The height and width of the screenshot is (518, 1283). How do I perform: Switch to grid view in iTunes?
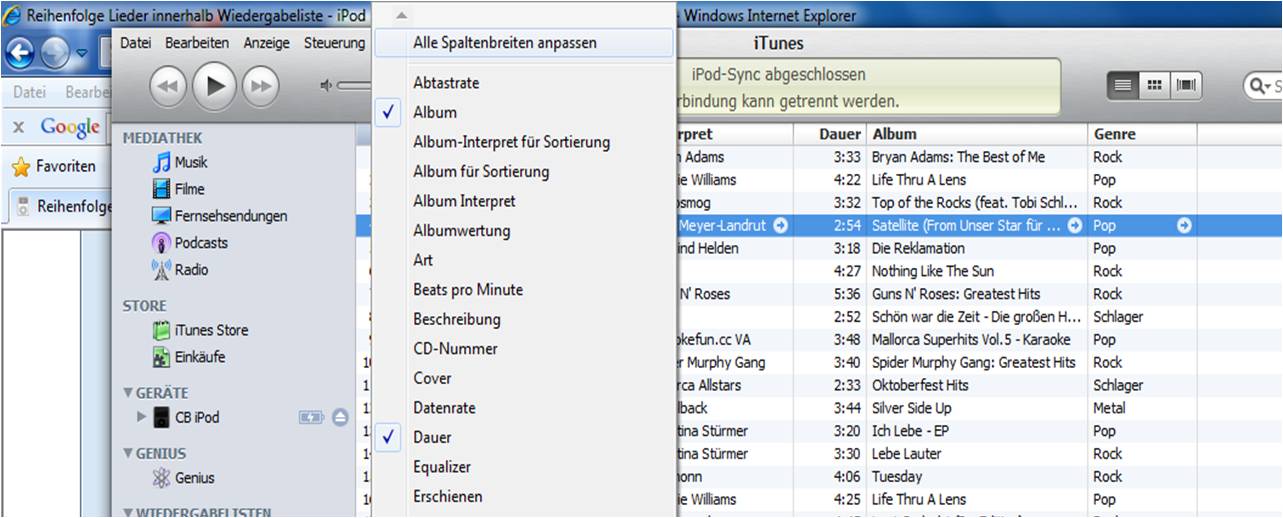(1153, 86)
